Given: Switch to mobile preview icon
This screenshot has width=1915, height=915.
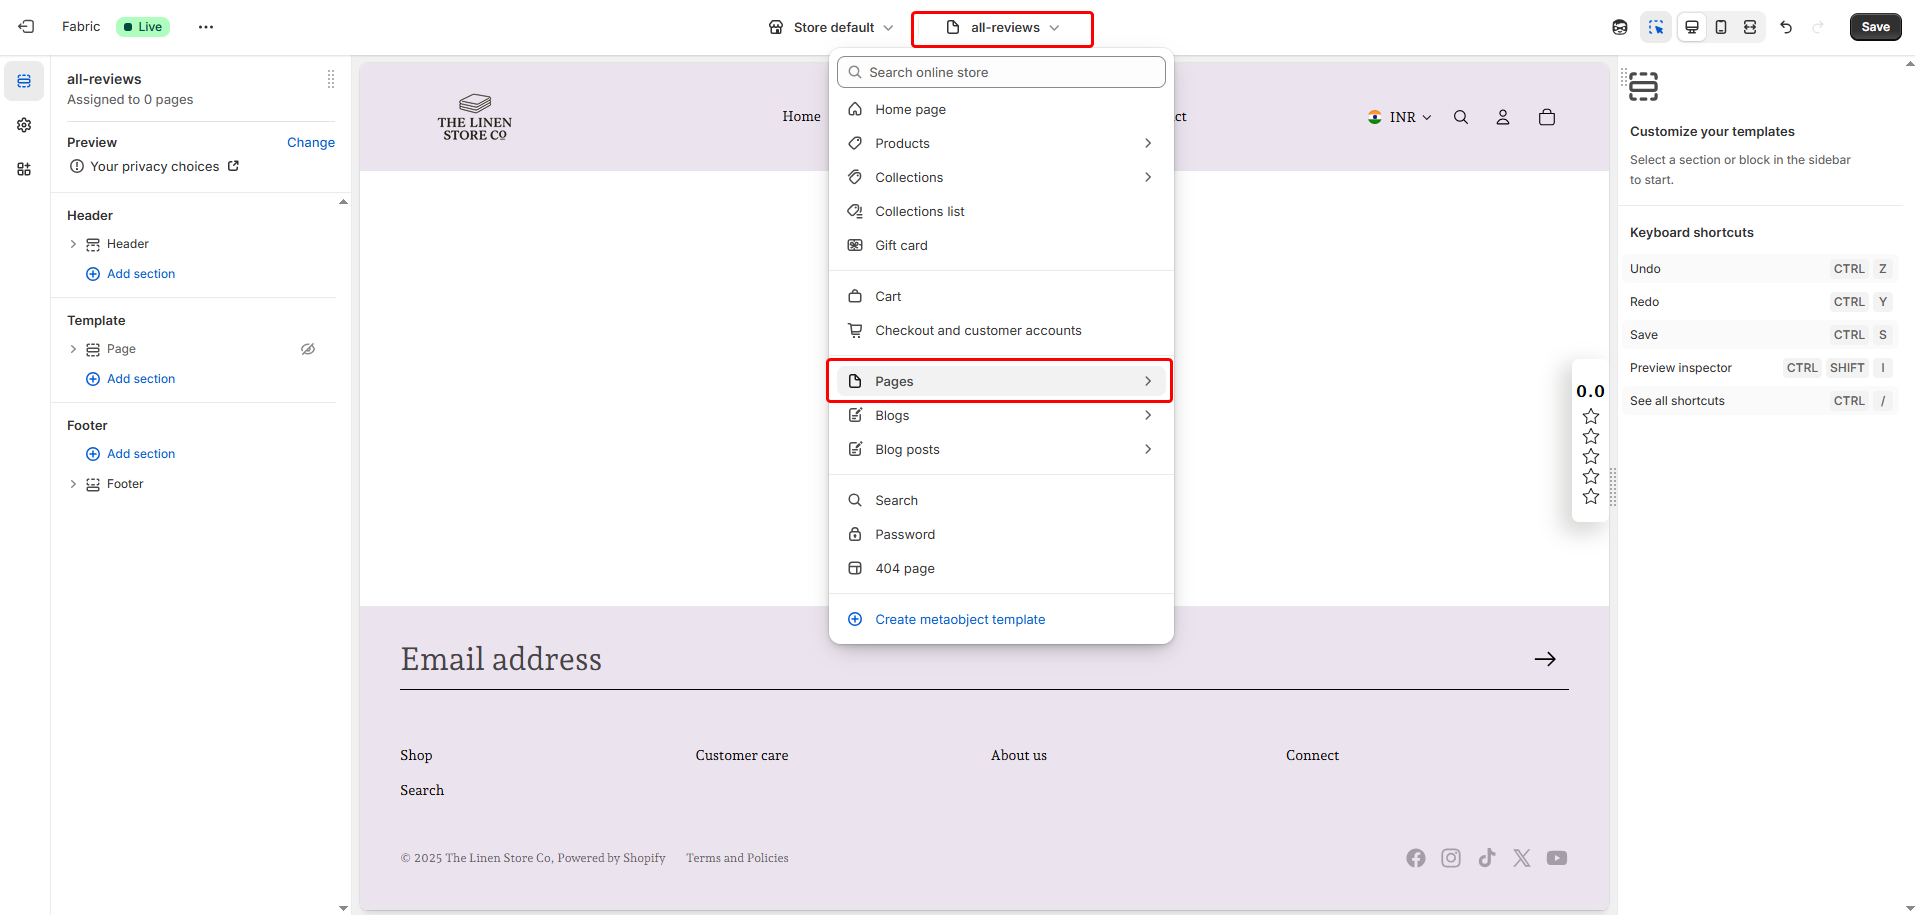Looking at the screenshot, I should click(1721, 27).
